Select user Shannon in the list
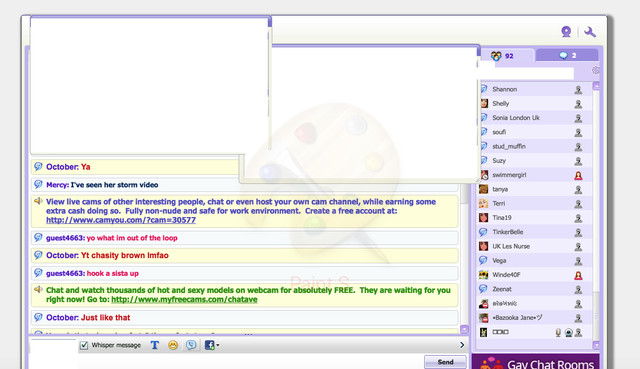The width and height of the screenshot is (640, 369). 535,89
